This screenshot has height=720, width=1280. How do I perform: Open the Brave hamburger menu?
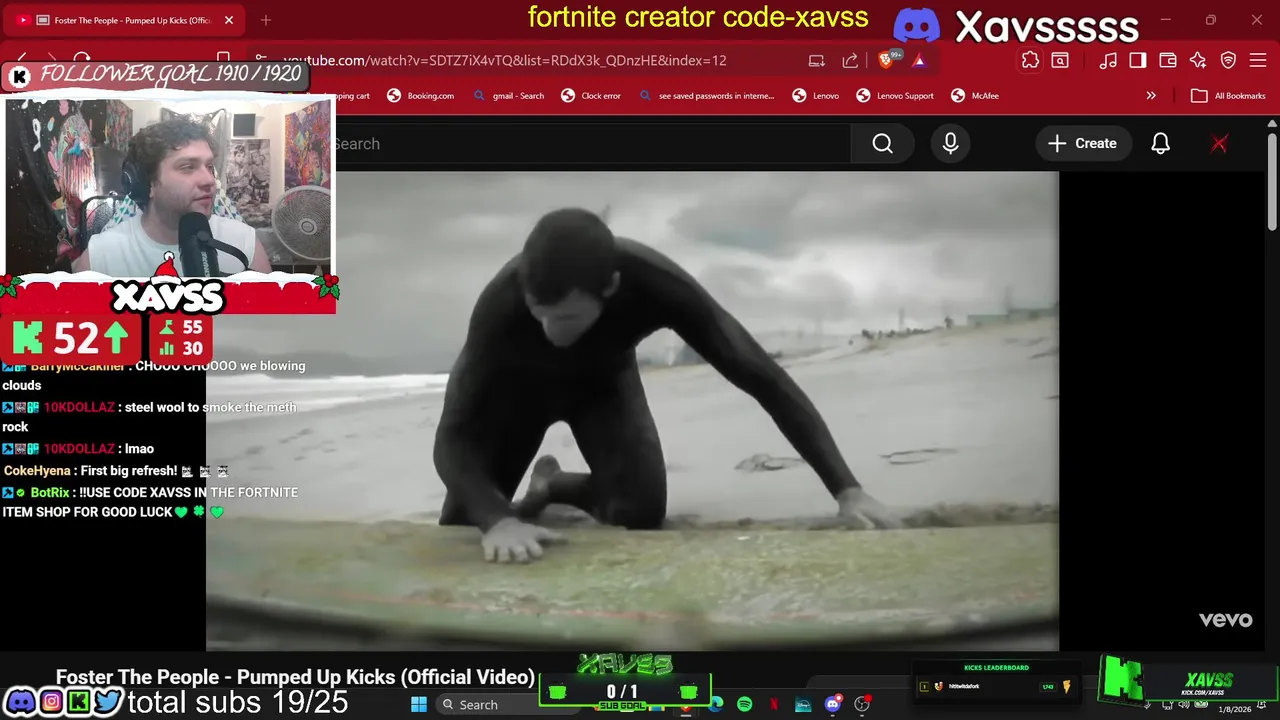pos(1258,60)
